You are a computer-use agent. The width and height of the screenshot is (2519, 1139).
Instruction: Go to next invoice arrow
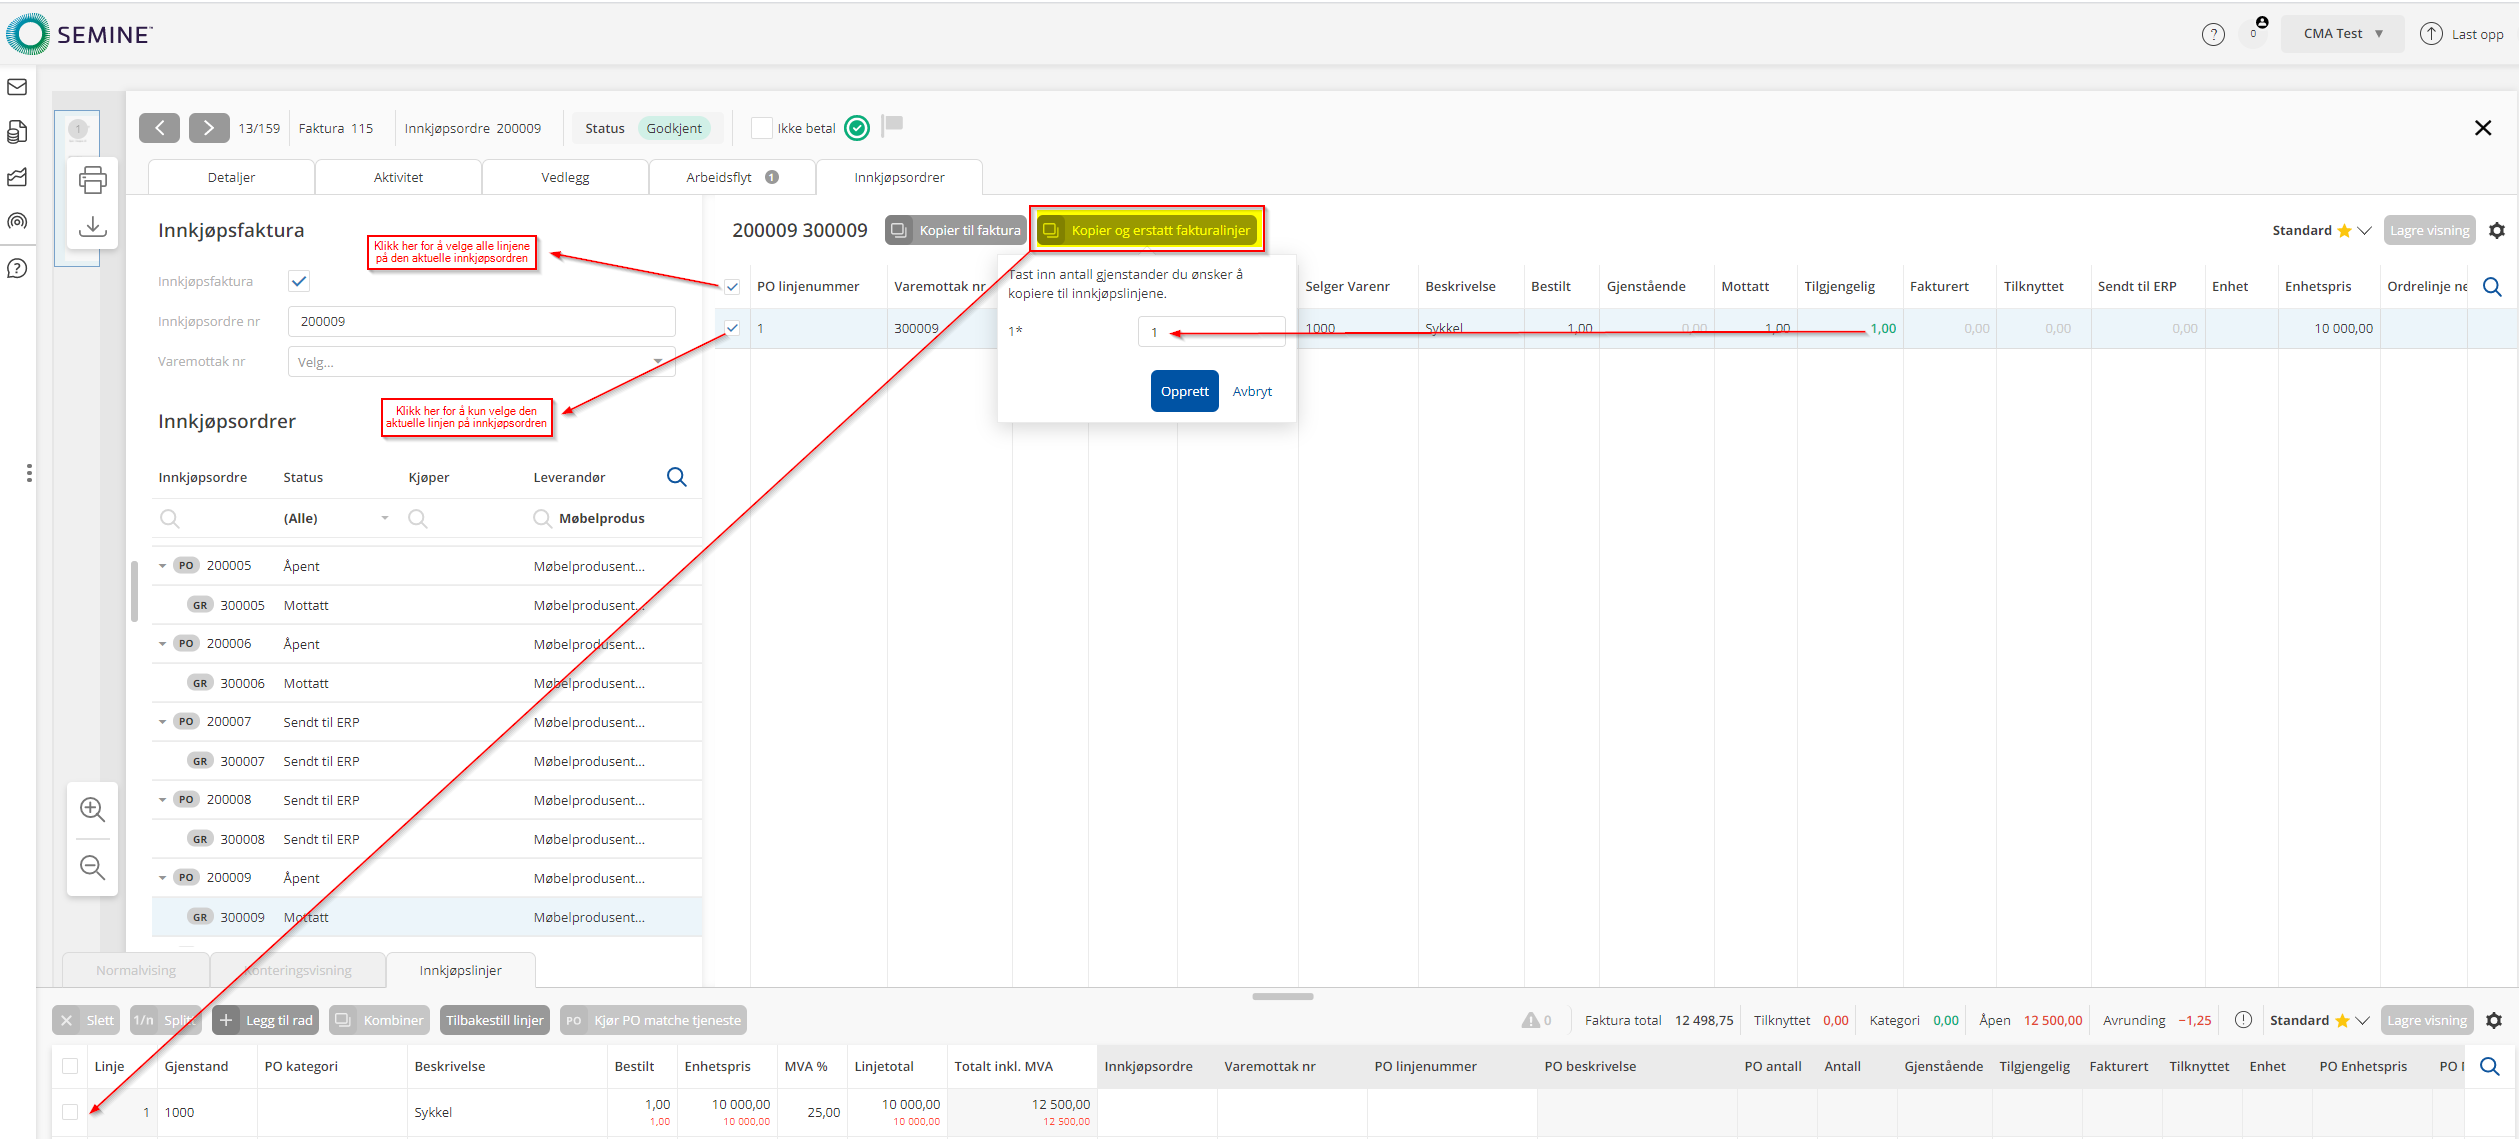tap(208, 128)
